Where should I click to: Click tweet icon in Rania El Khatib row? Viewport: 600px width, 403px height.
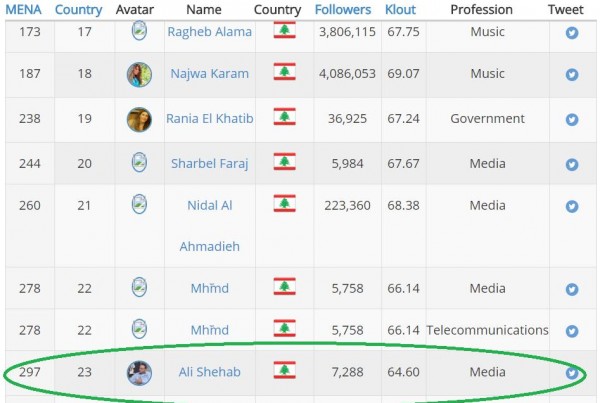click(572, 119)
